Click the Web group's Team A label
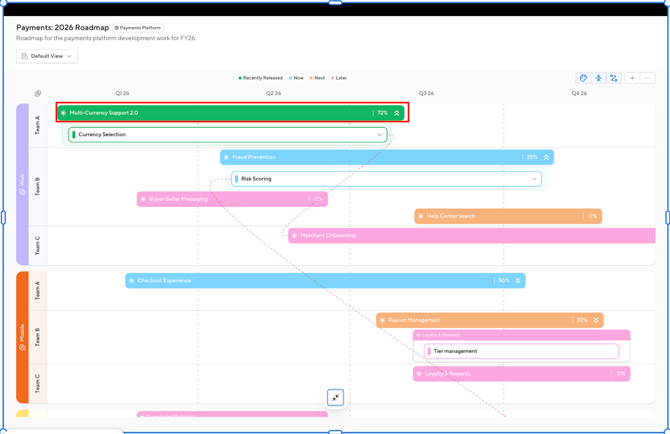The height and width of the screenshot is (434, 670). tap(38, 126)
